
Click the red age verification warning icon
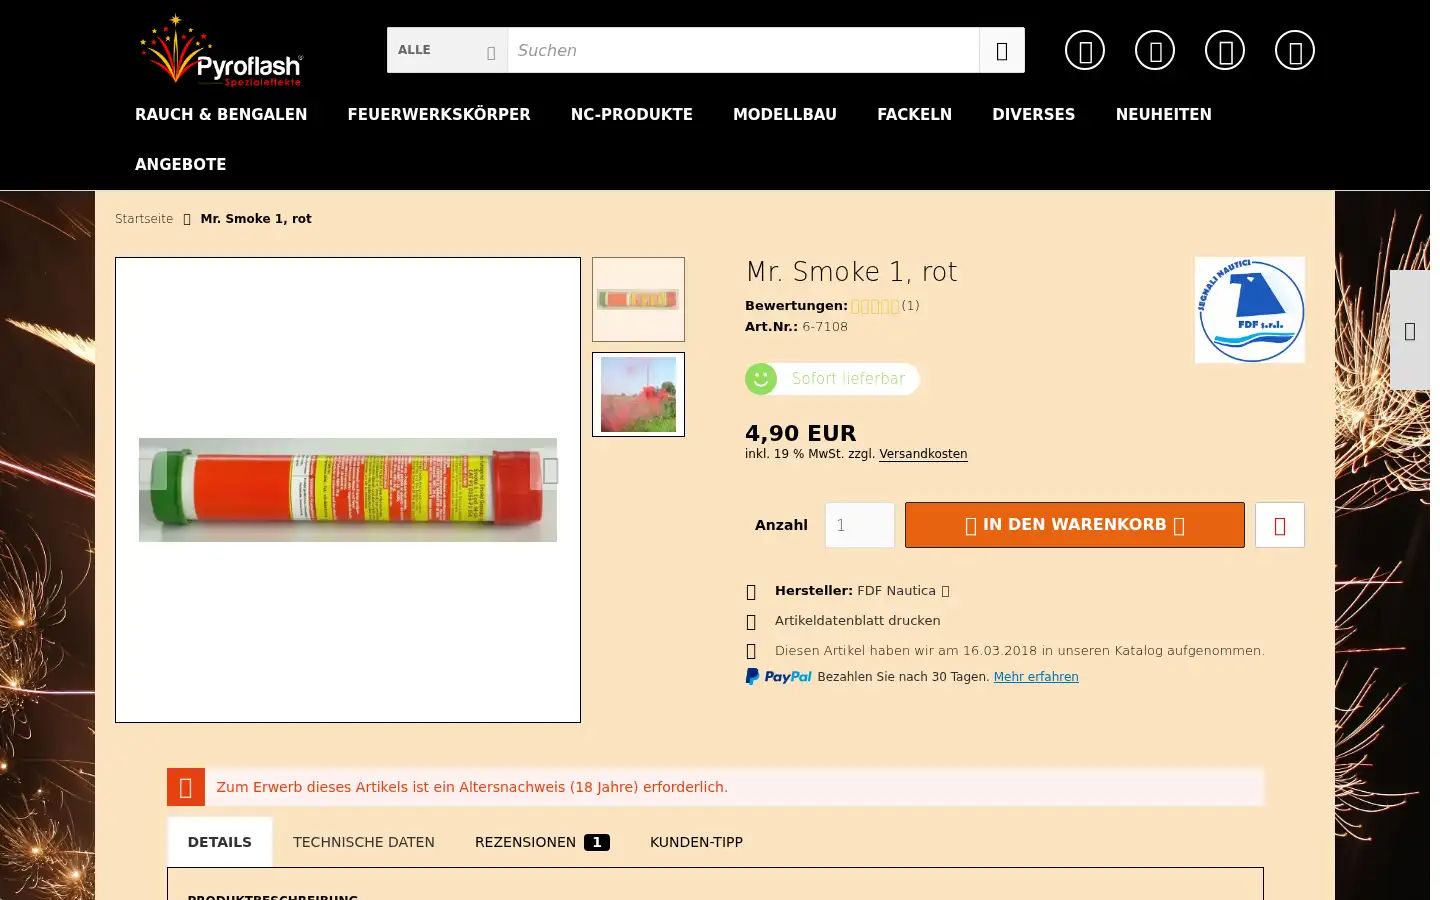click(186, 787)
